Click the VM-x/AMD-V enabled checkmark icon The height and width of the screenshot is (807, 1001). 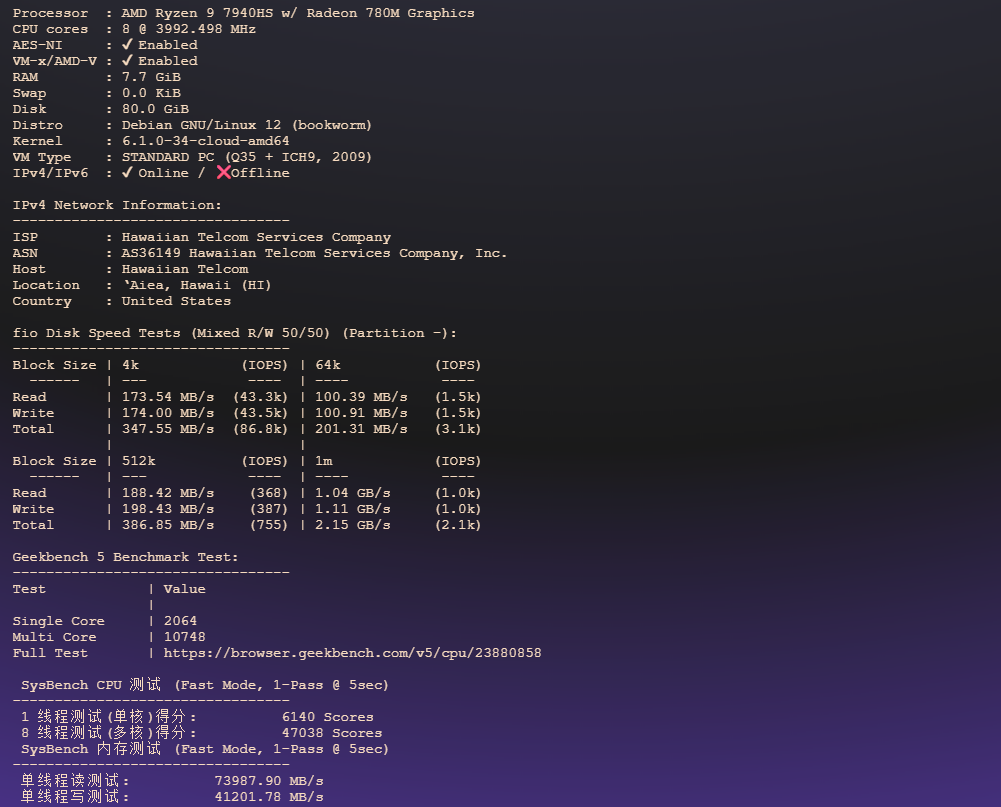point(126,60)
